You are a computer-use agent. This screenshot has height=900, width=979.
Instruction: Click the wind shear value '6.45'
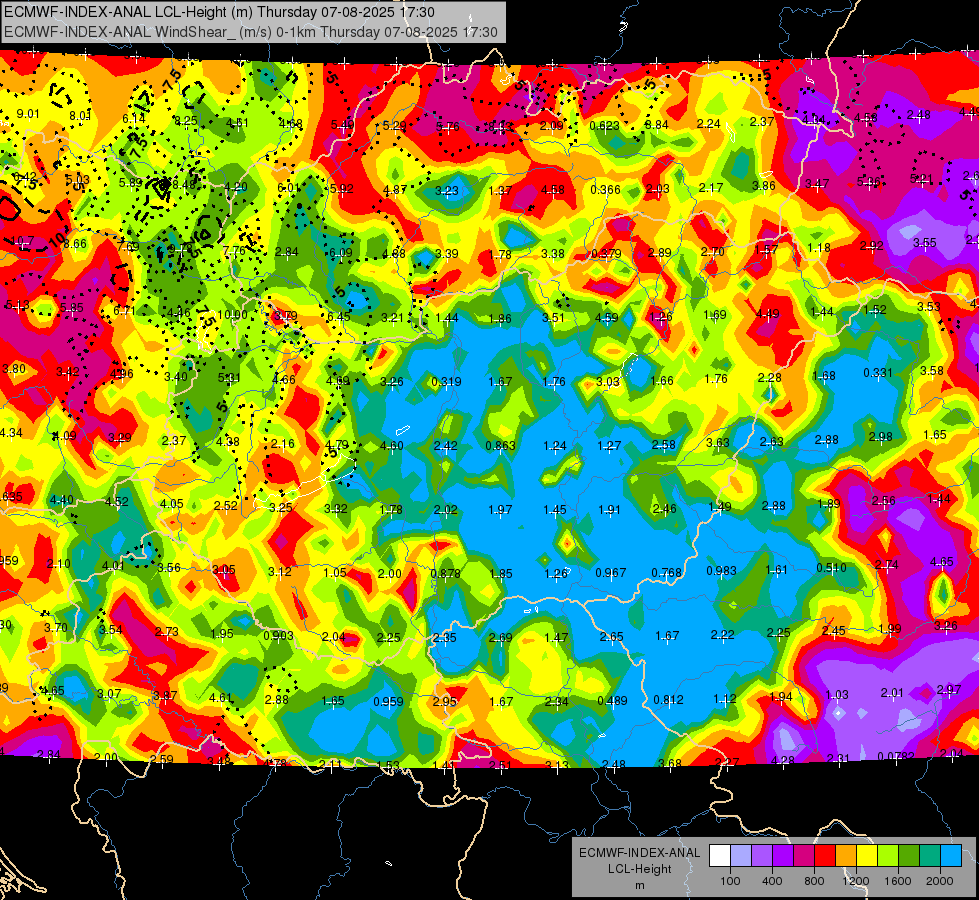tap(338, 316)
